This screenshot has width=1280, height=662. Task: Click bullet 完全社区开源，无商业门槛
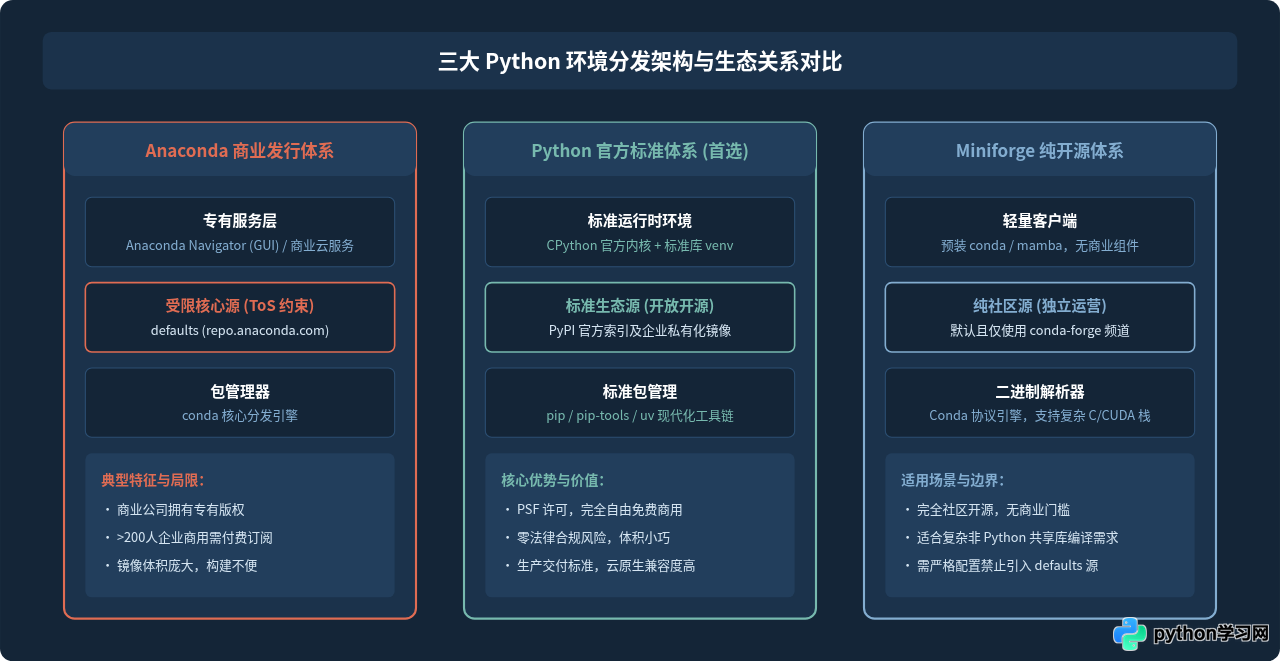tap(994, 510)
